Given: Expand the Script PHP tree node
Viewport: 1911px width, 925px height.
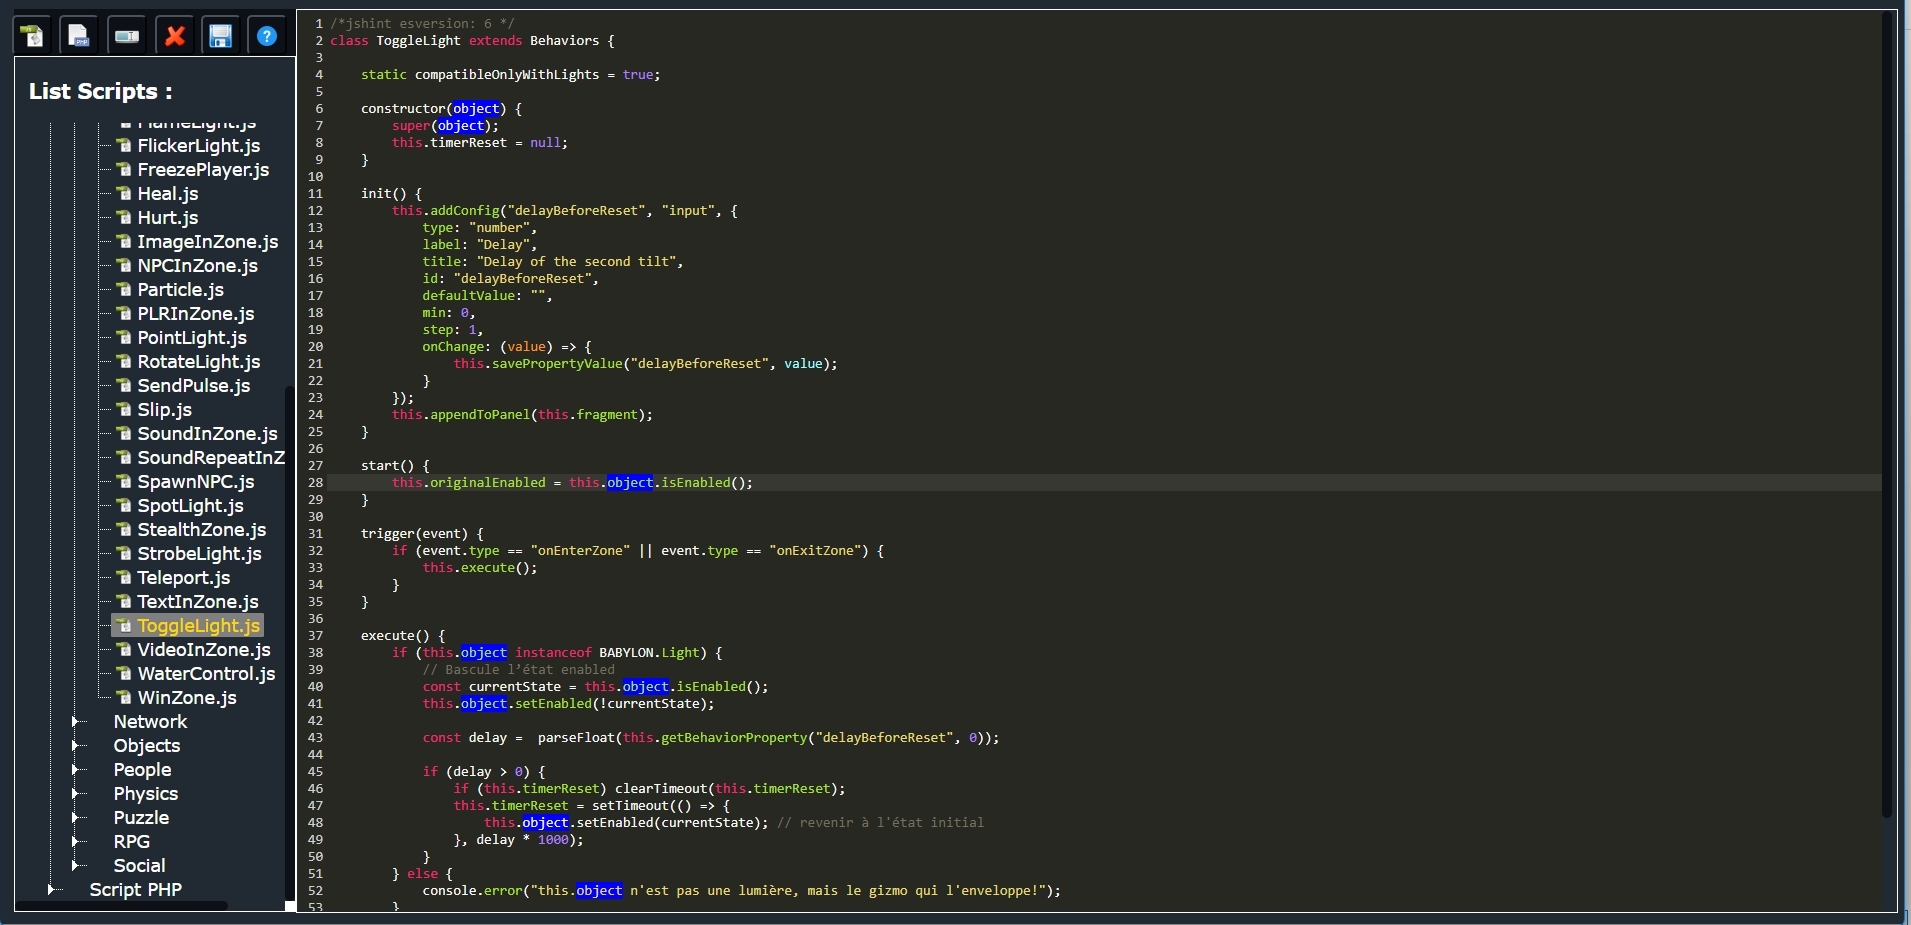Looking at the screenshot, I should 52,890.
